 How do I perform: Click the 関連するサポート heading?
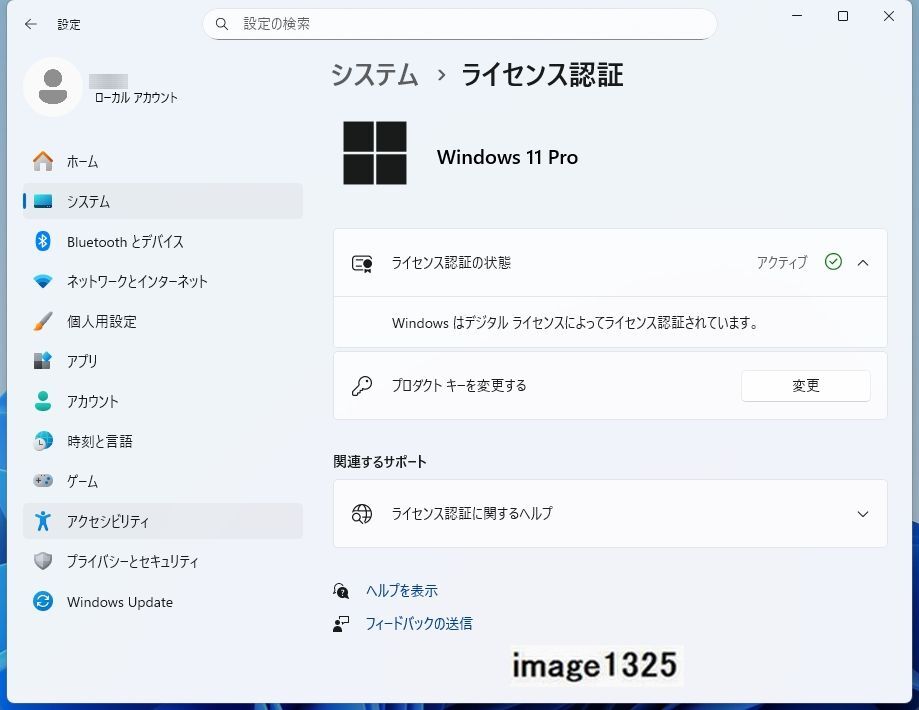pyautogui.click(x=380, y=462)
